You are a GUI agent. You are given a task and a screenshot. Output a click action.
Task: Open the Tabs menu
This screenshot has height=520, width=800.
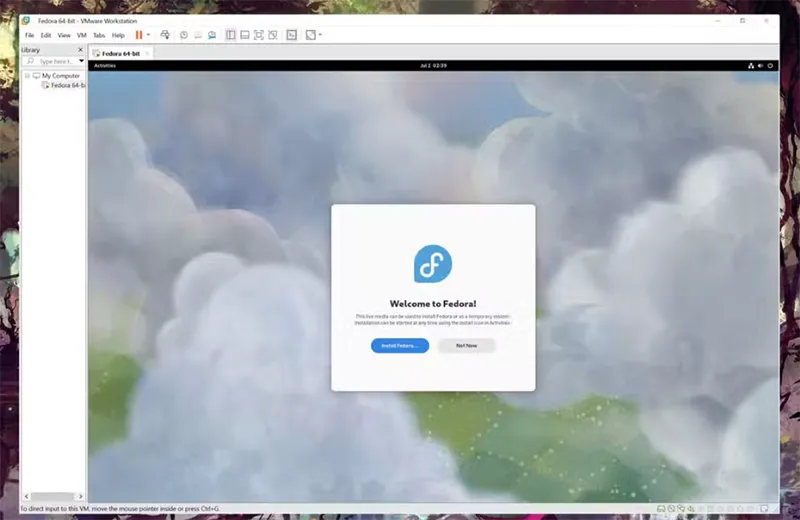tap(99, 35)
